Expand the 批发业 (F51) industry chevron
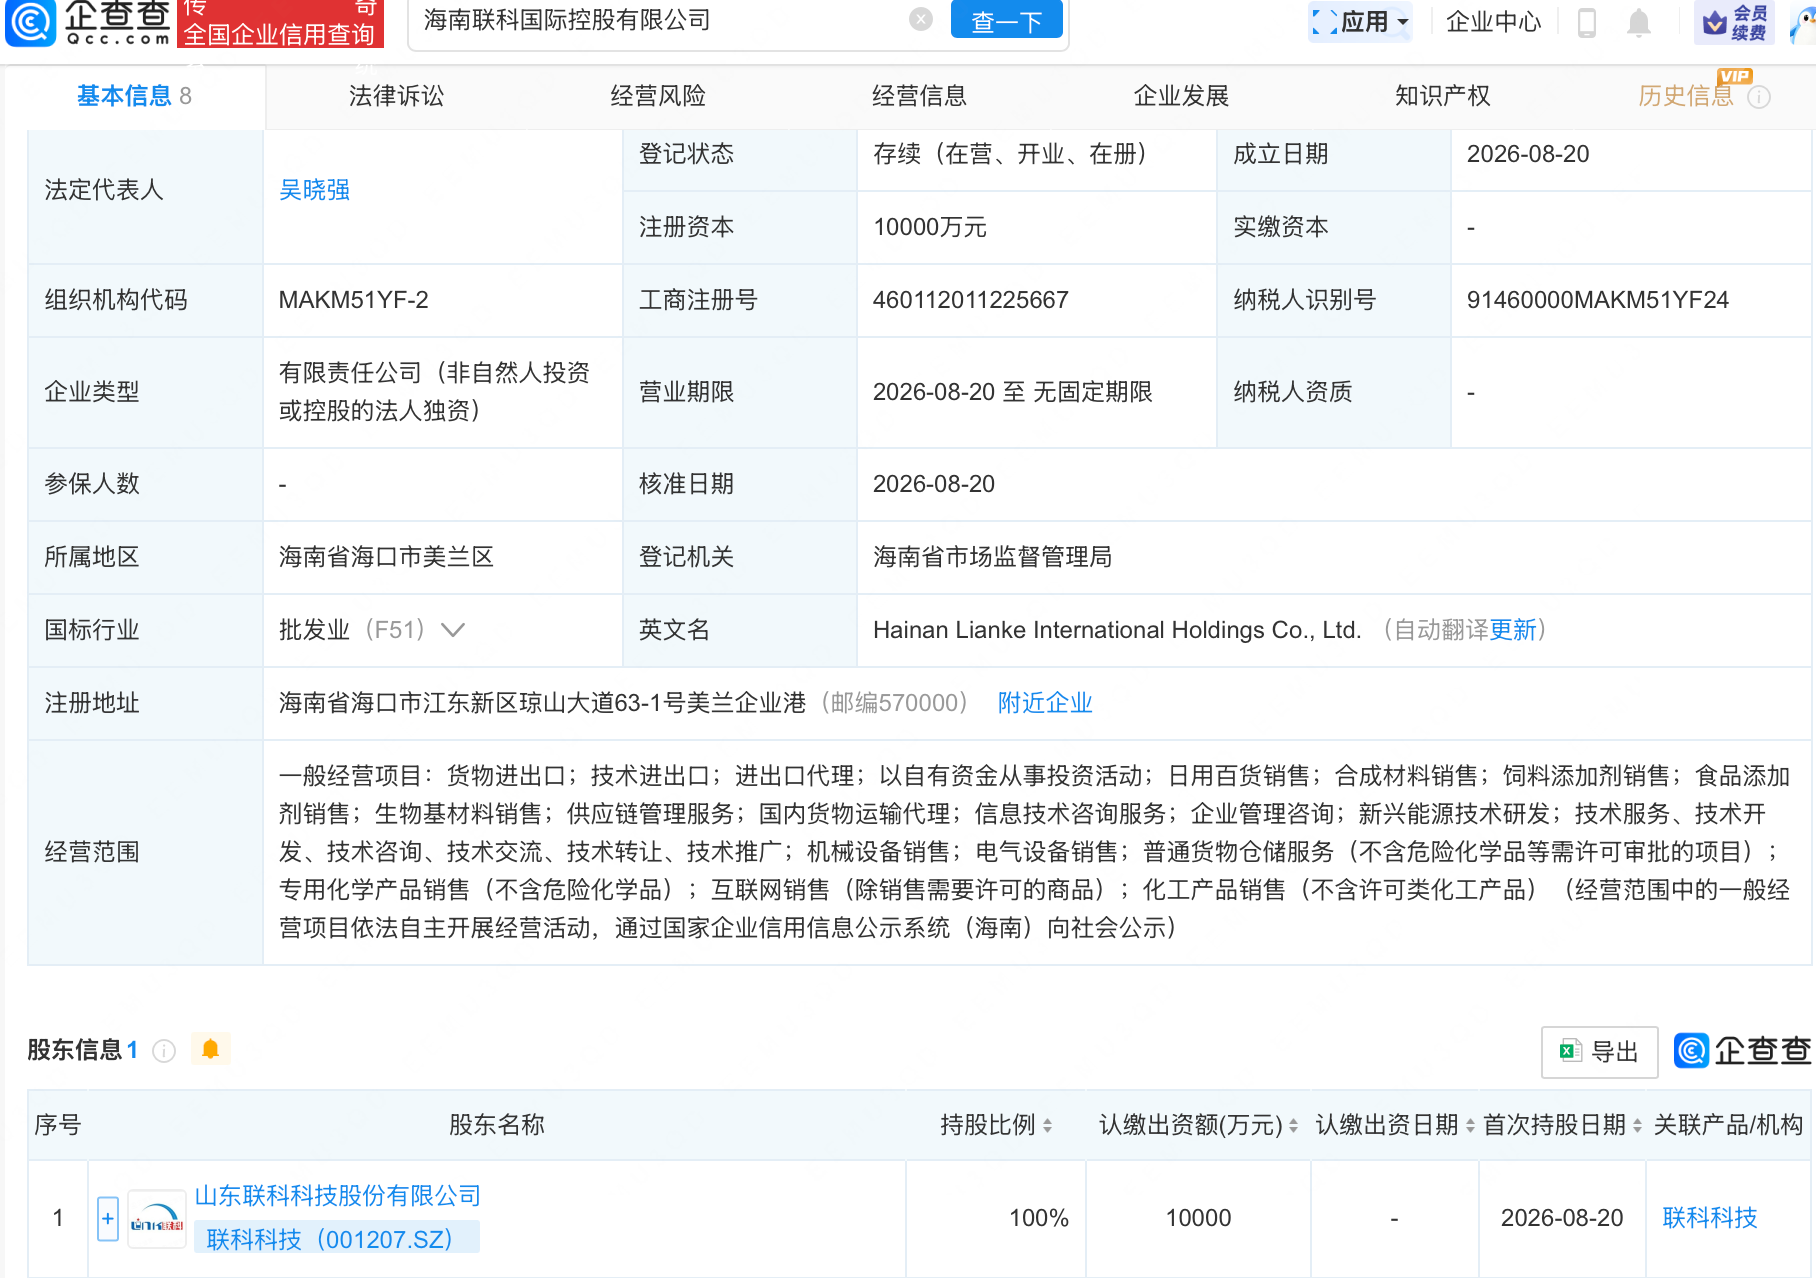Viewport: 1816px width, 1278px height. click(453, 630)
